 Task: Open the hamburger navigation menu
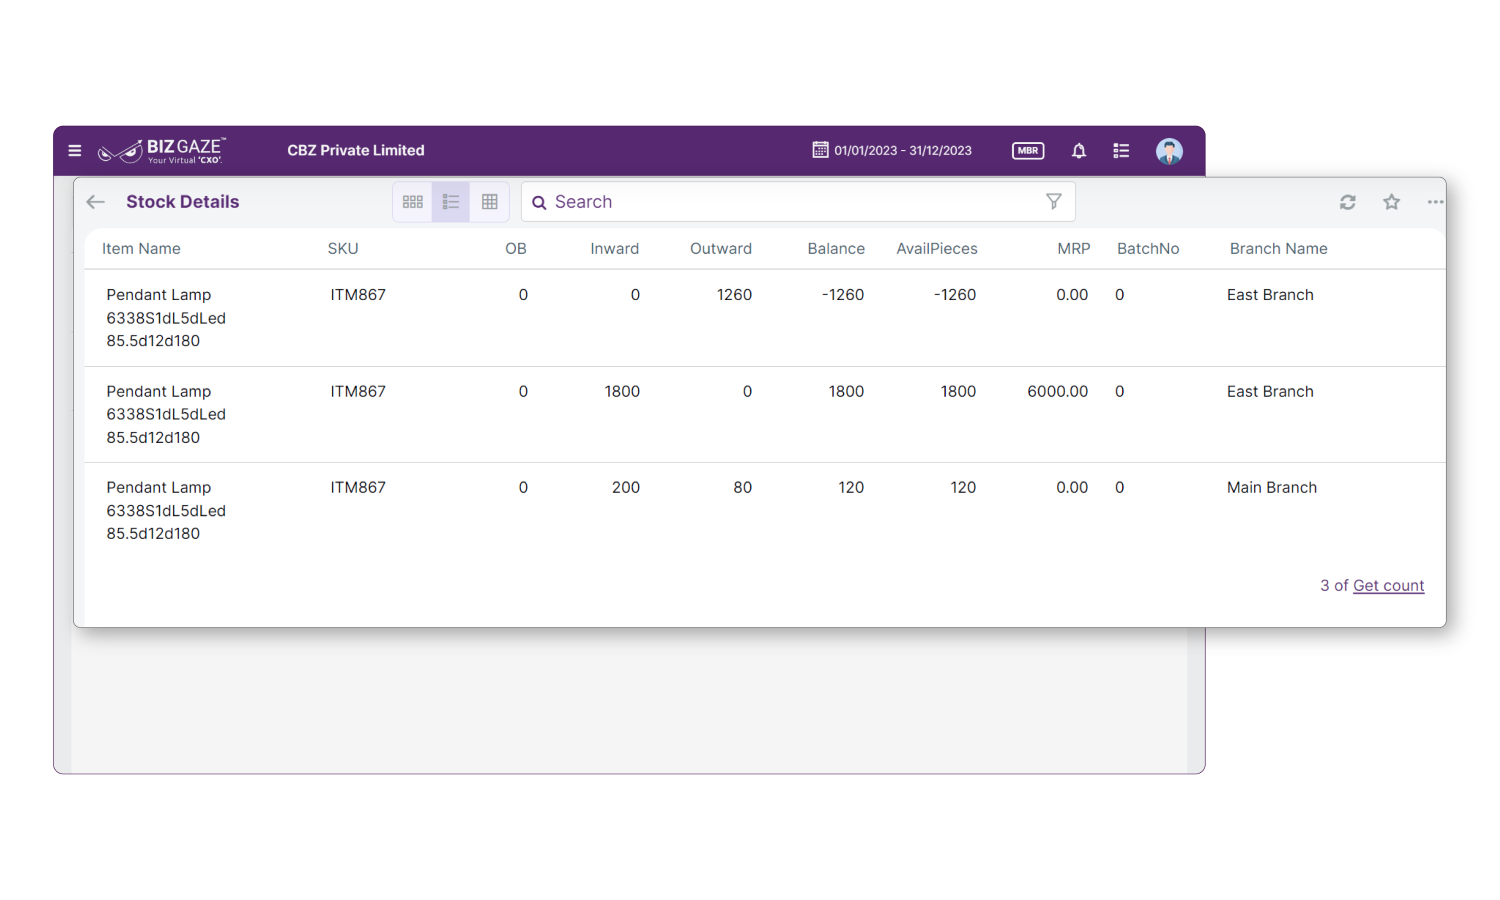(75, 151)
